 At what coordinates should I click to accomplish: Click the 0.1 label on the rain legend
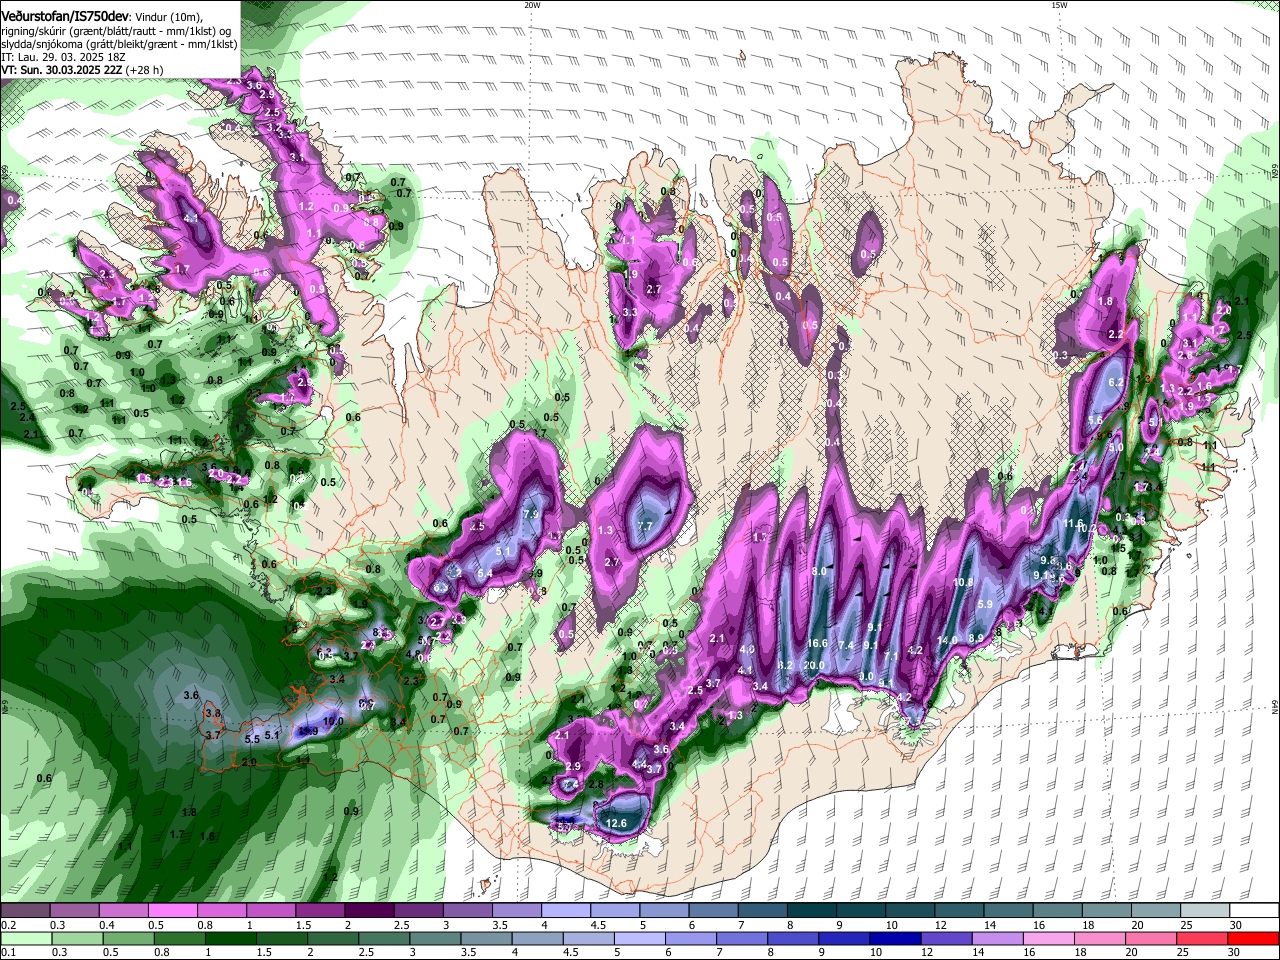tap(8, 951)
